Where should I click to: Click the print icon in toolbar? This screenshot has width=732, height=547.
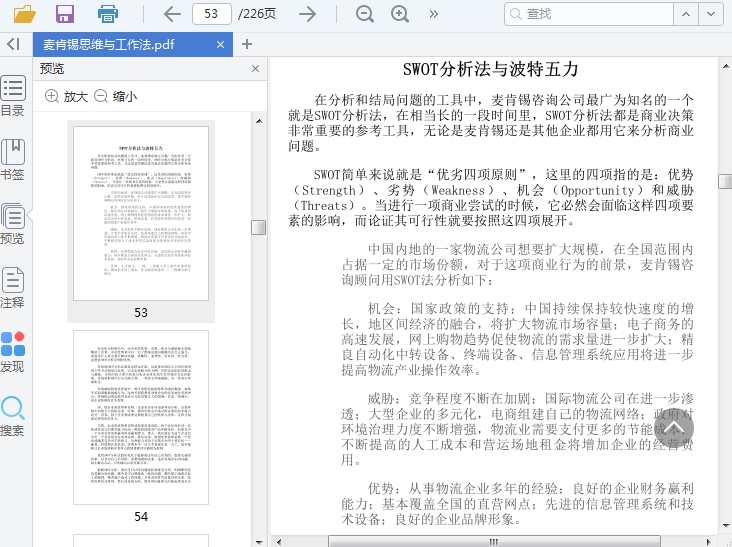tap(108, 14)
